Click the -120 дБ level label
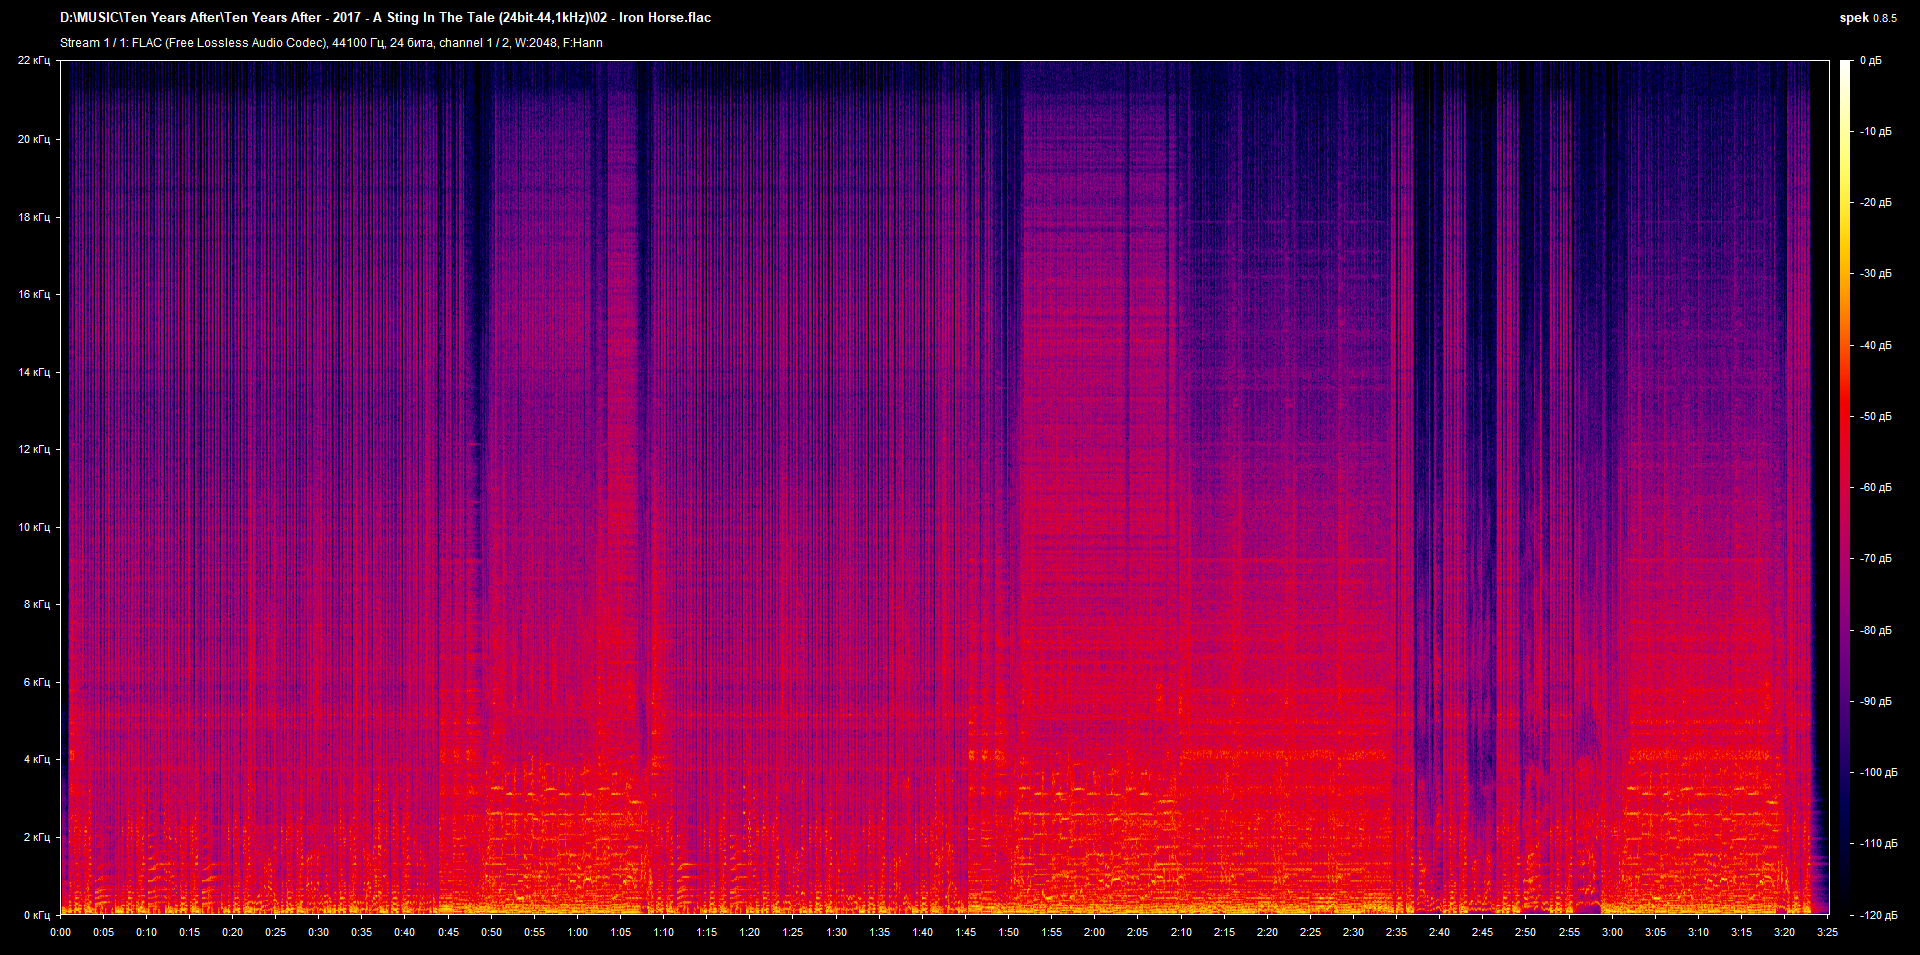This screenshot has height=955, width=1920. coord(1877,915)
